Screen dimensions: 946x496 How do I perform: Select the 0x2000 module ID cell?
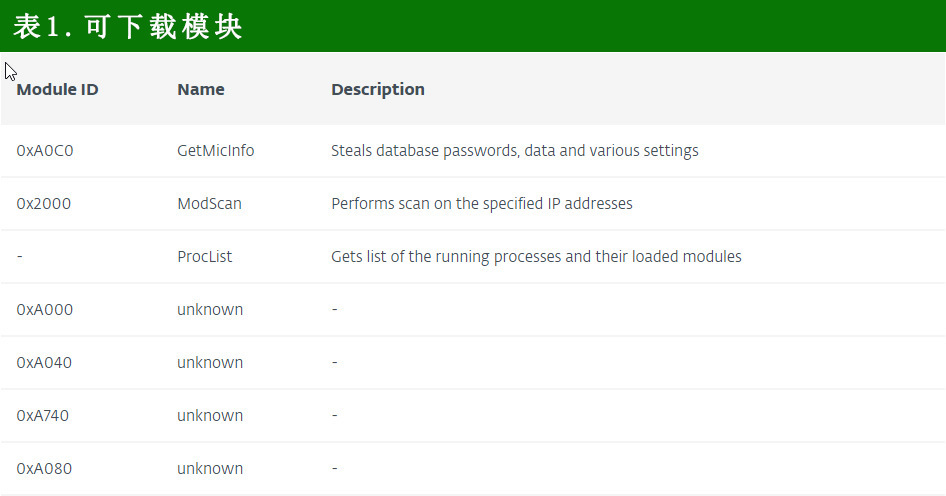click(x=43, y=204)
